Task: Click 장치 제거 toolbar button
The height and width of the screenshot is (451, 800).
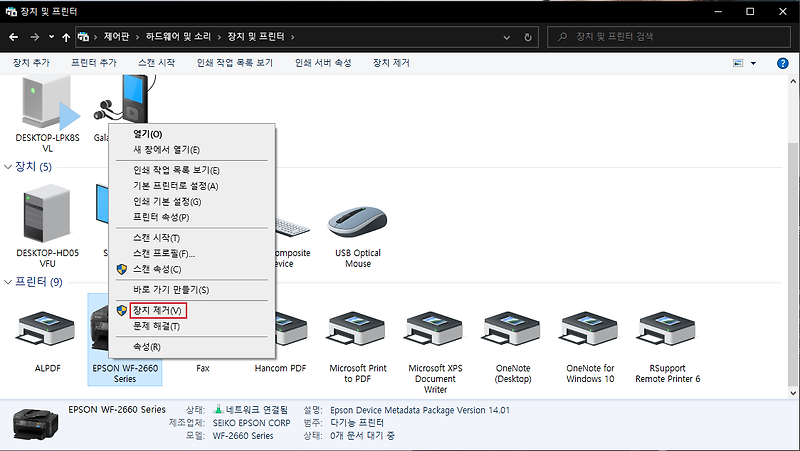Action: (391, 63)
